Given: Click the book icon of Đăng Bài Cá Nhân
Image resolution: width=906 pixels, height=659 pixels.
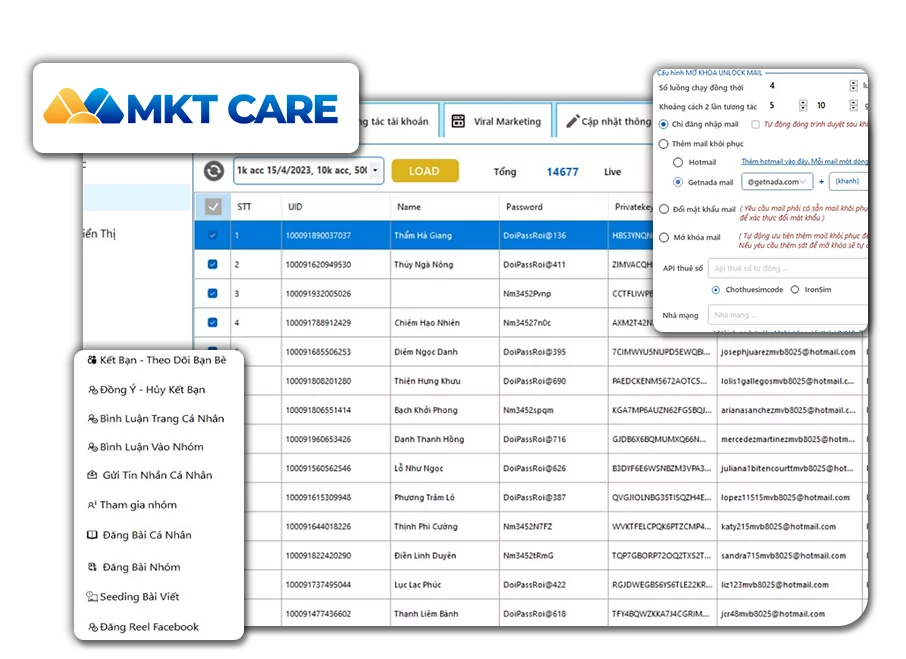Looking at the screenshot, I should point(92,535).
